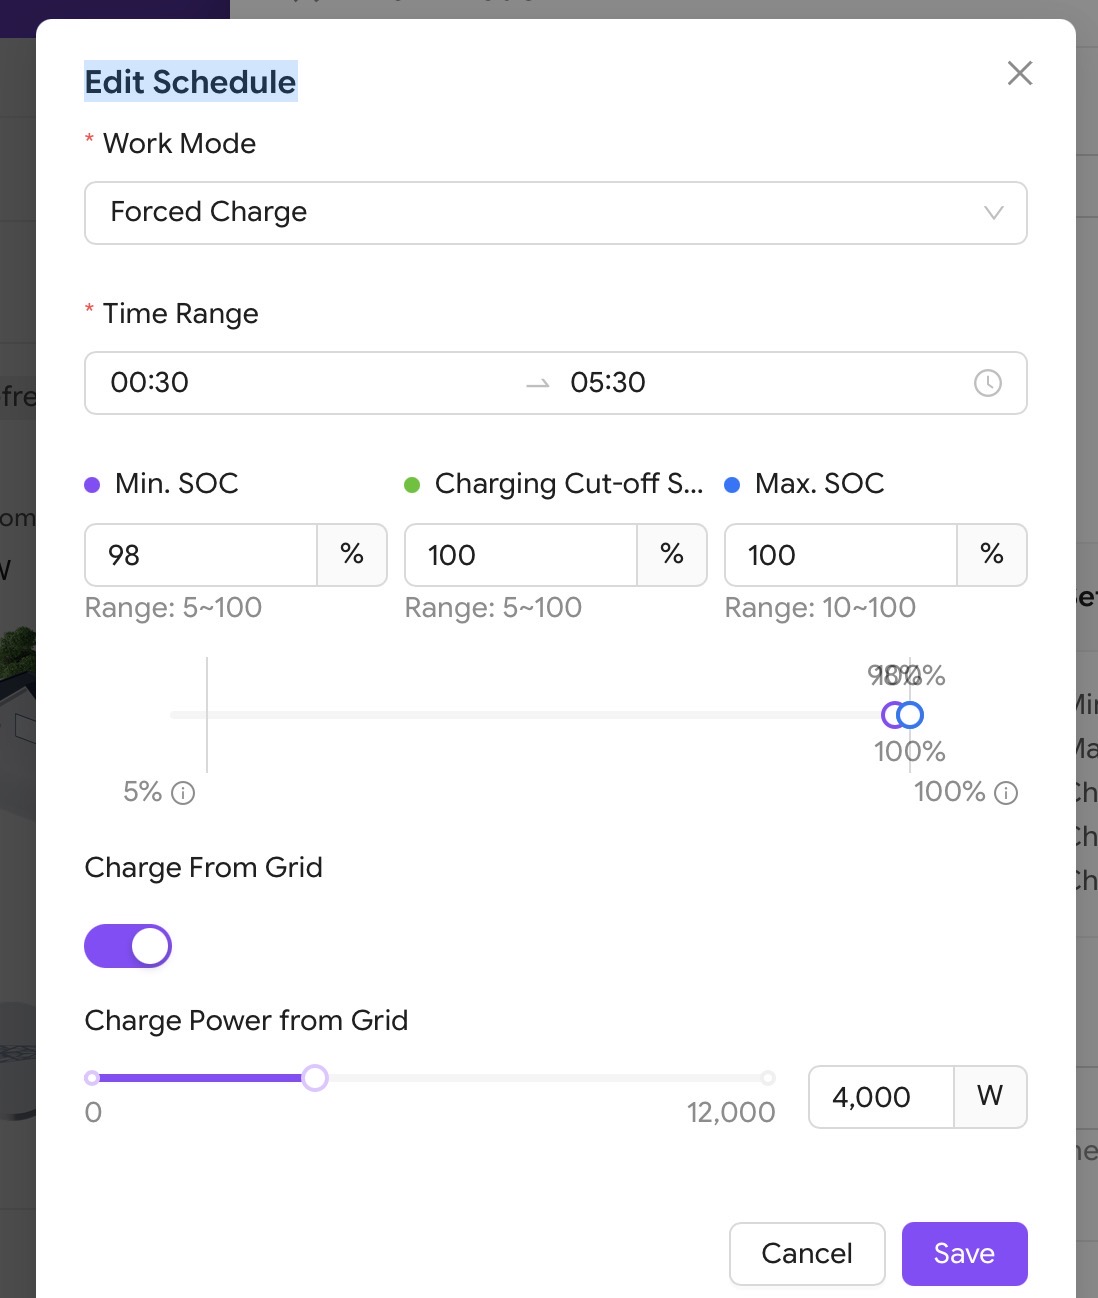Click the Charge Power from Grid slider handle
The height and width of the screenshot is (1298, 1098).
[x=315, y=1078]
